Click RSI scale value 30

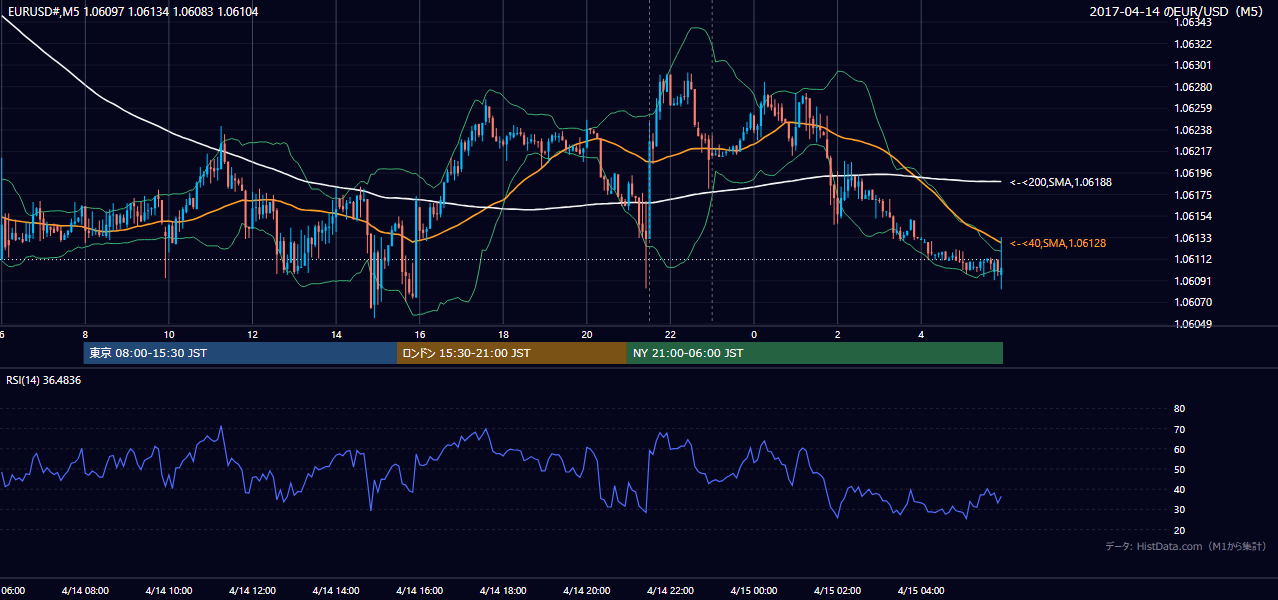(x=1179, y=510)
